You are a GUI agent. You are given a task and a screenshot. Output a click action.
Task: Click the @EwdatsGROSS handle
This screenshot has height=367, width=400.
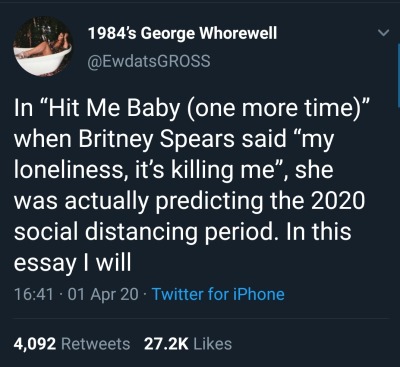coord(149,61)
